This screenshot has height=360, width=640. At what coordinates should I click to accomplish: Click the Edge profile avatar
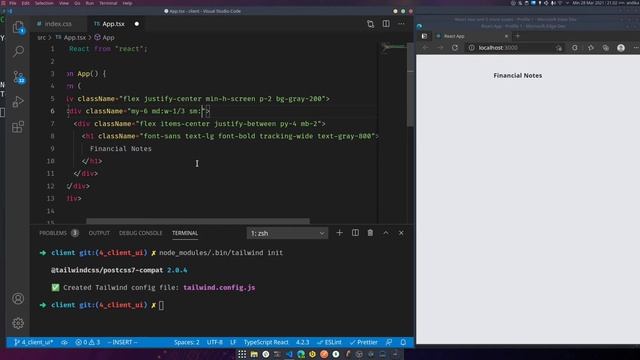[x=621, y=48]
